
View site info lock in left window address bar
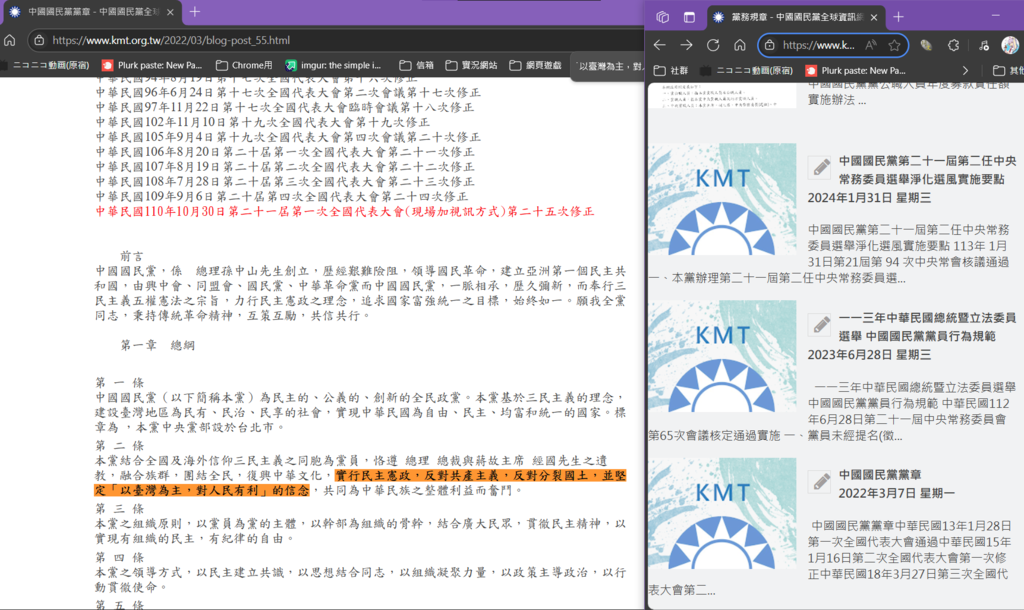pyautogui.click(x=39, y=40)
